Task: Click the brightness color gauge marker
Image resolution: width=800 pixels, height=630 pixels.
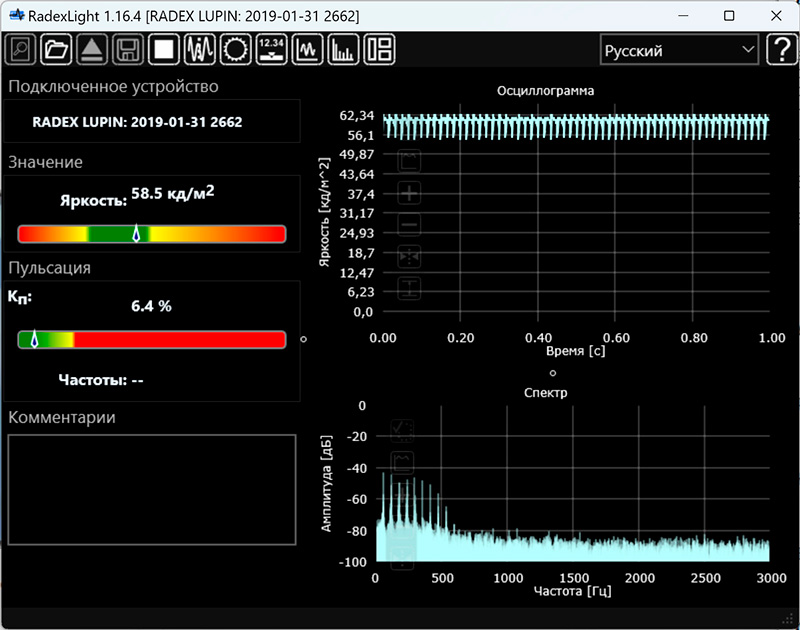Action: pyautogui.click(x=136, y=234)
